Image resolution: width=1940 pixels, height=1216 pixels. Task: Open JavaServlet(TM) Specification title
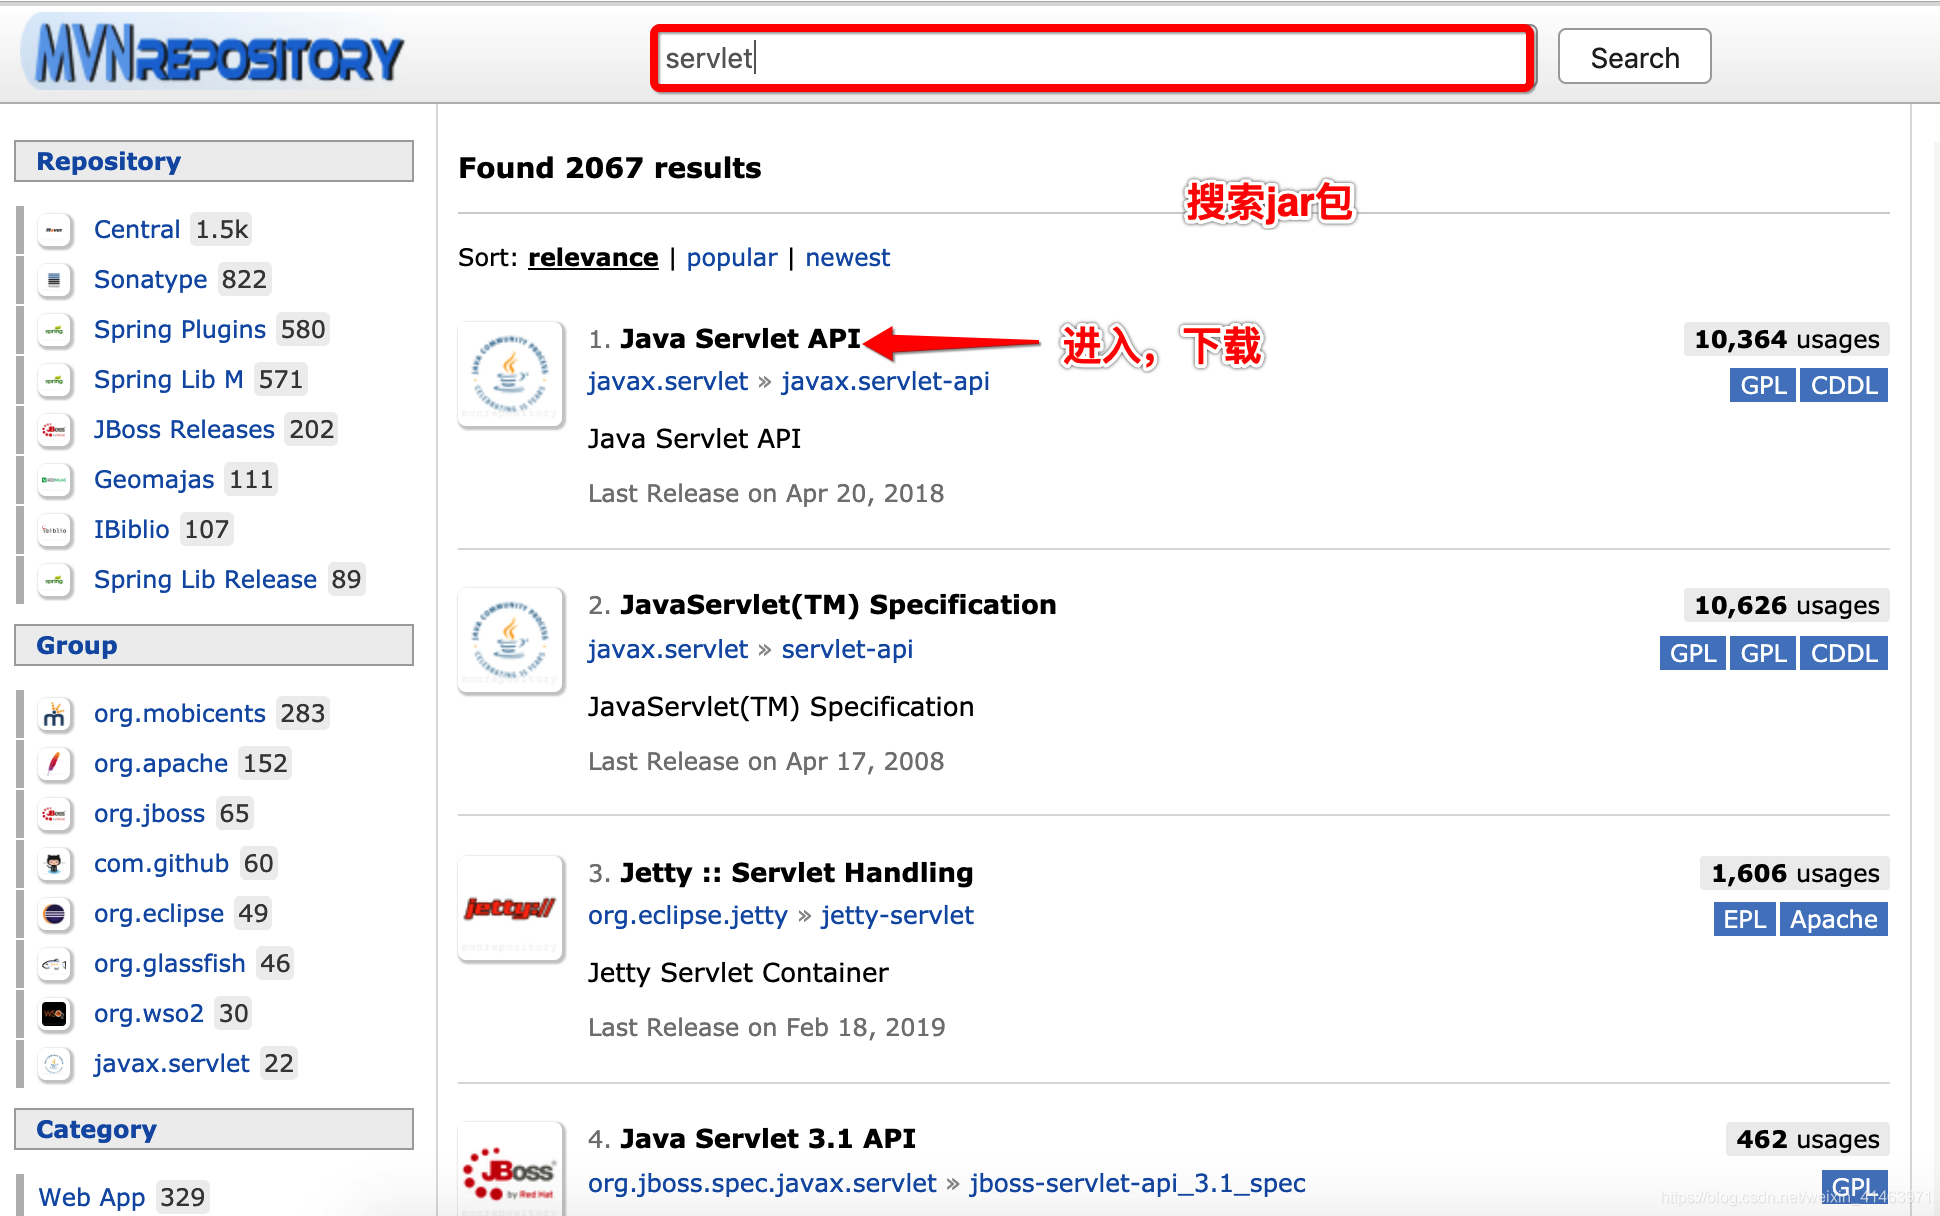838,605
